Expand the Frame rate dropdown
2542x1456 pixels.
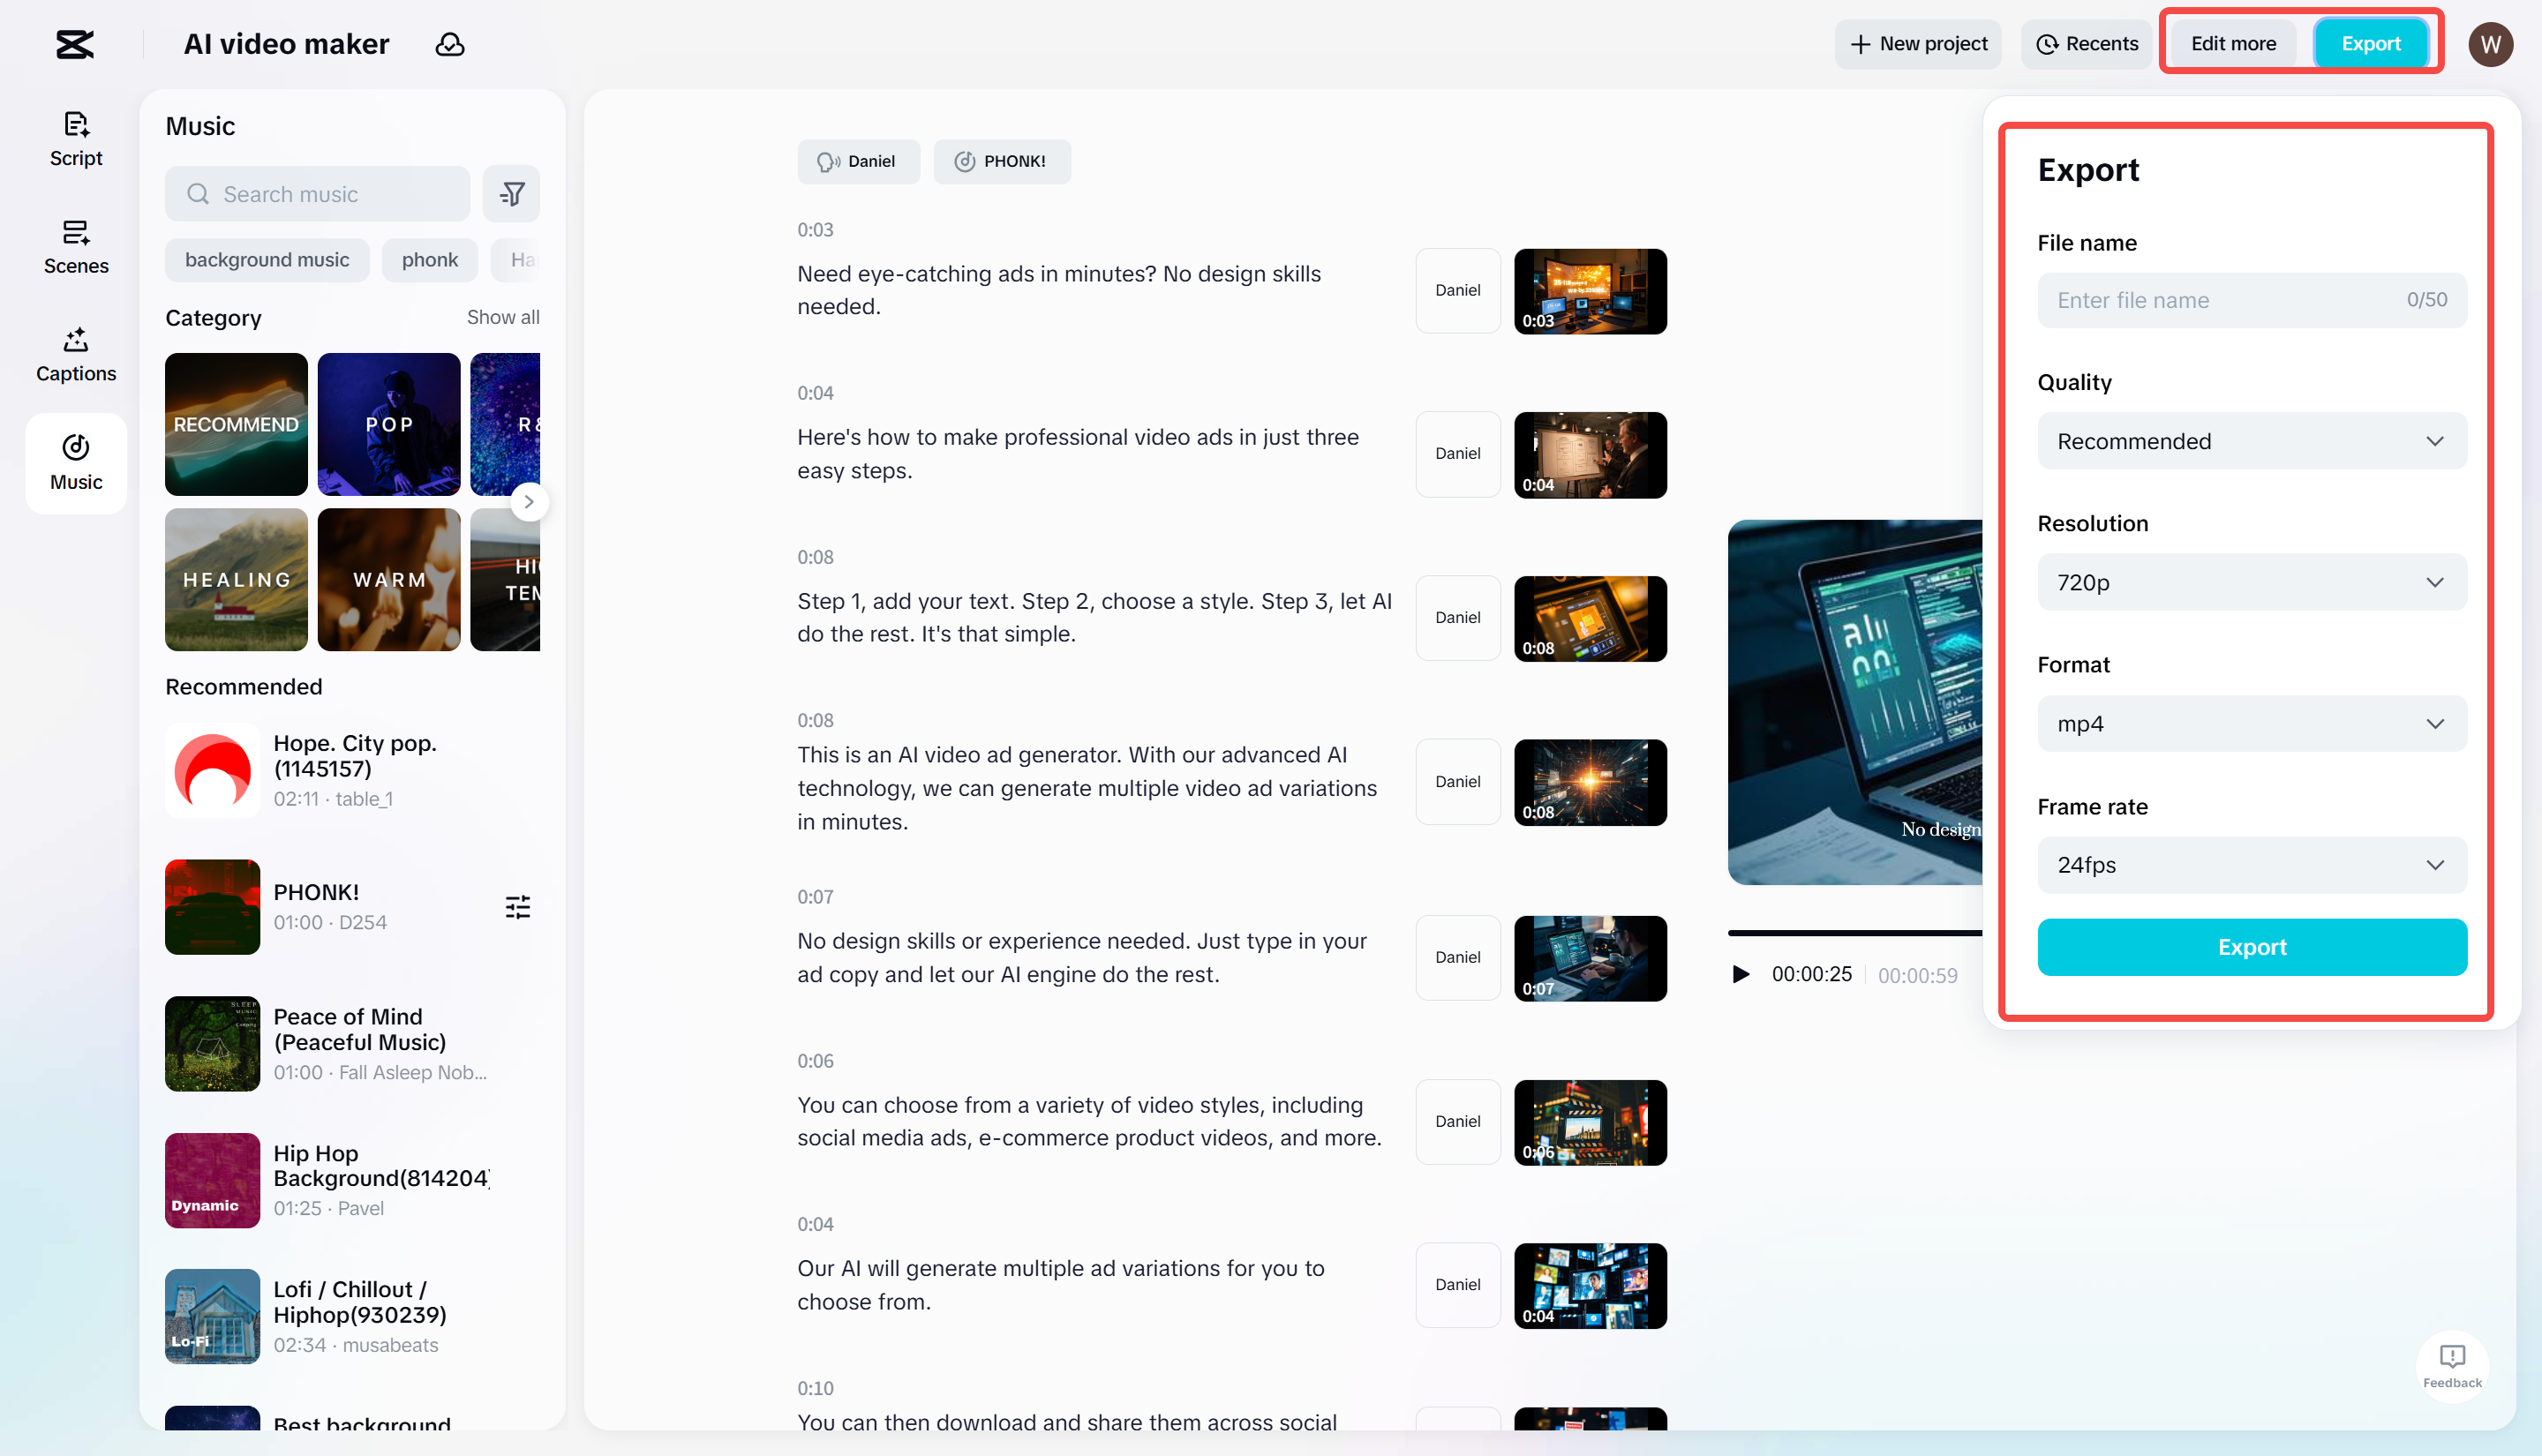click(2250, 865)
